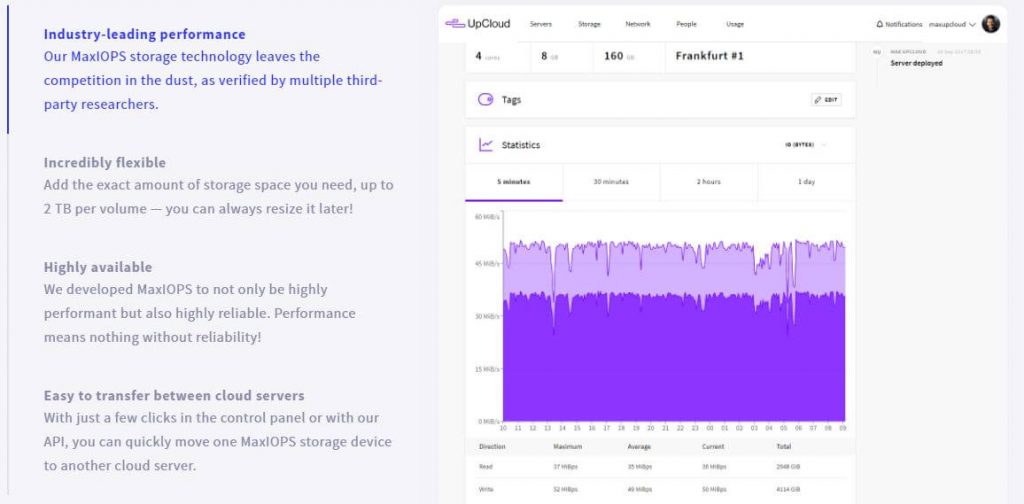Click the 8 GB memory value
Screen dimensions: 1024x504
coord(550,56)
